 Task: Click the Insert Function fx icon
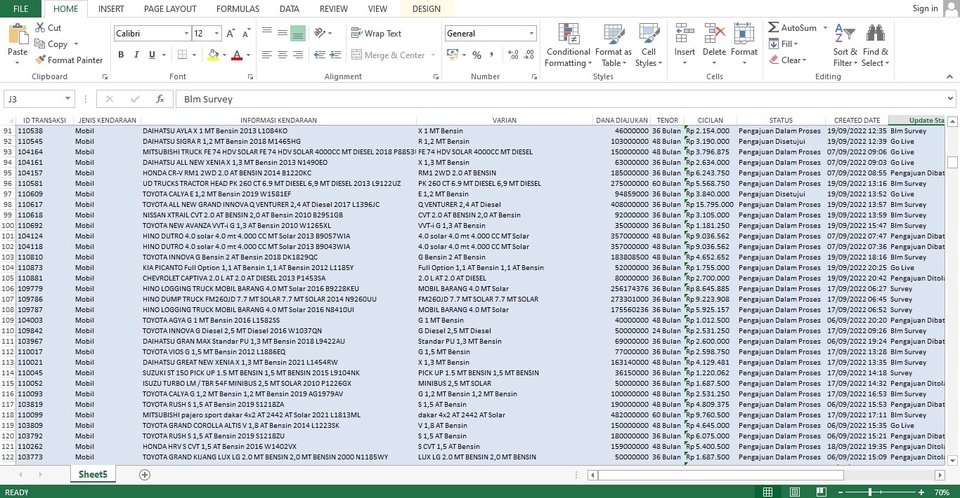pos(159,100)
